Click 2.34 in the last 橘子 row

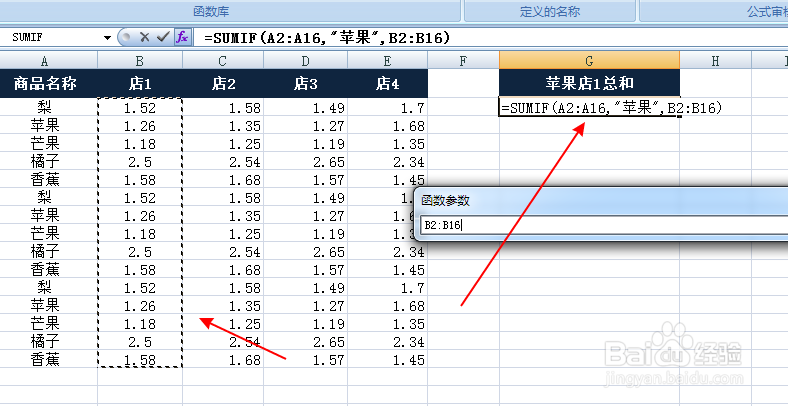pos(387,342)
